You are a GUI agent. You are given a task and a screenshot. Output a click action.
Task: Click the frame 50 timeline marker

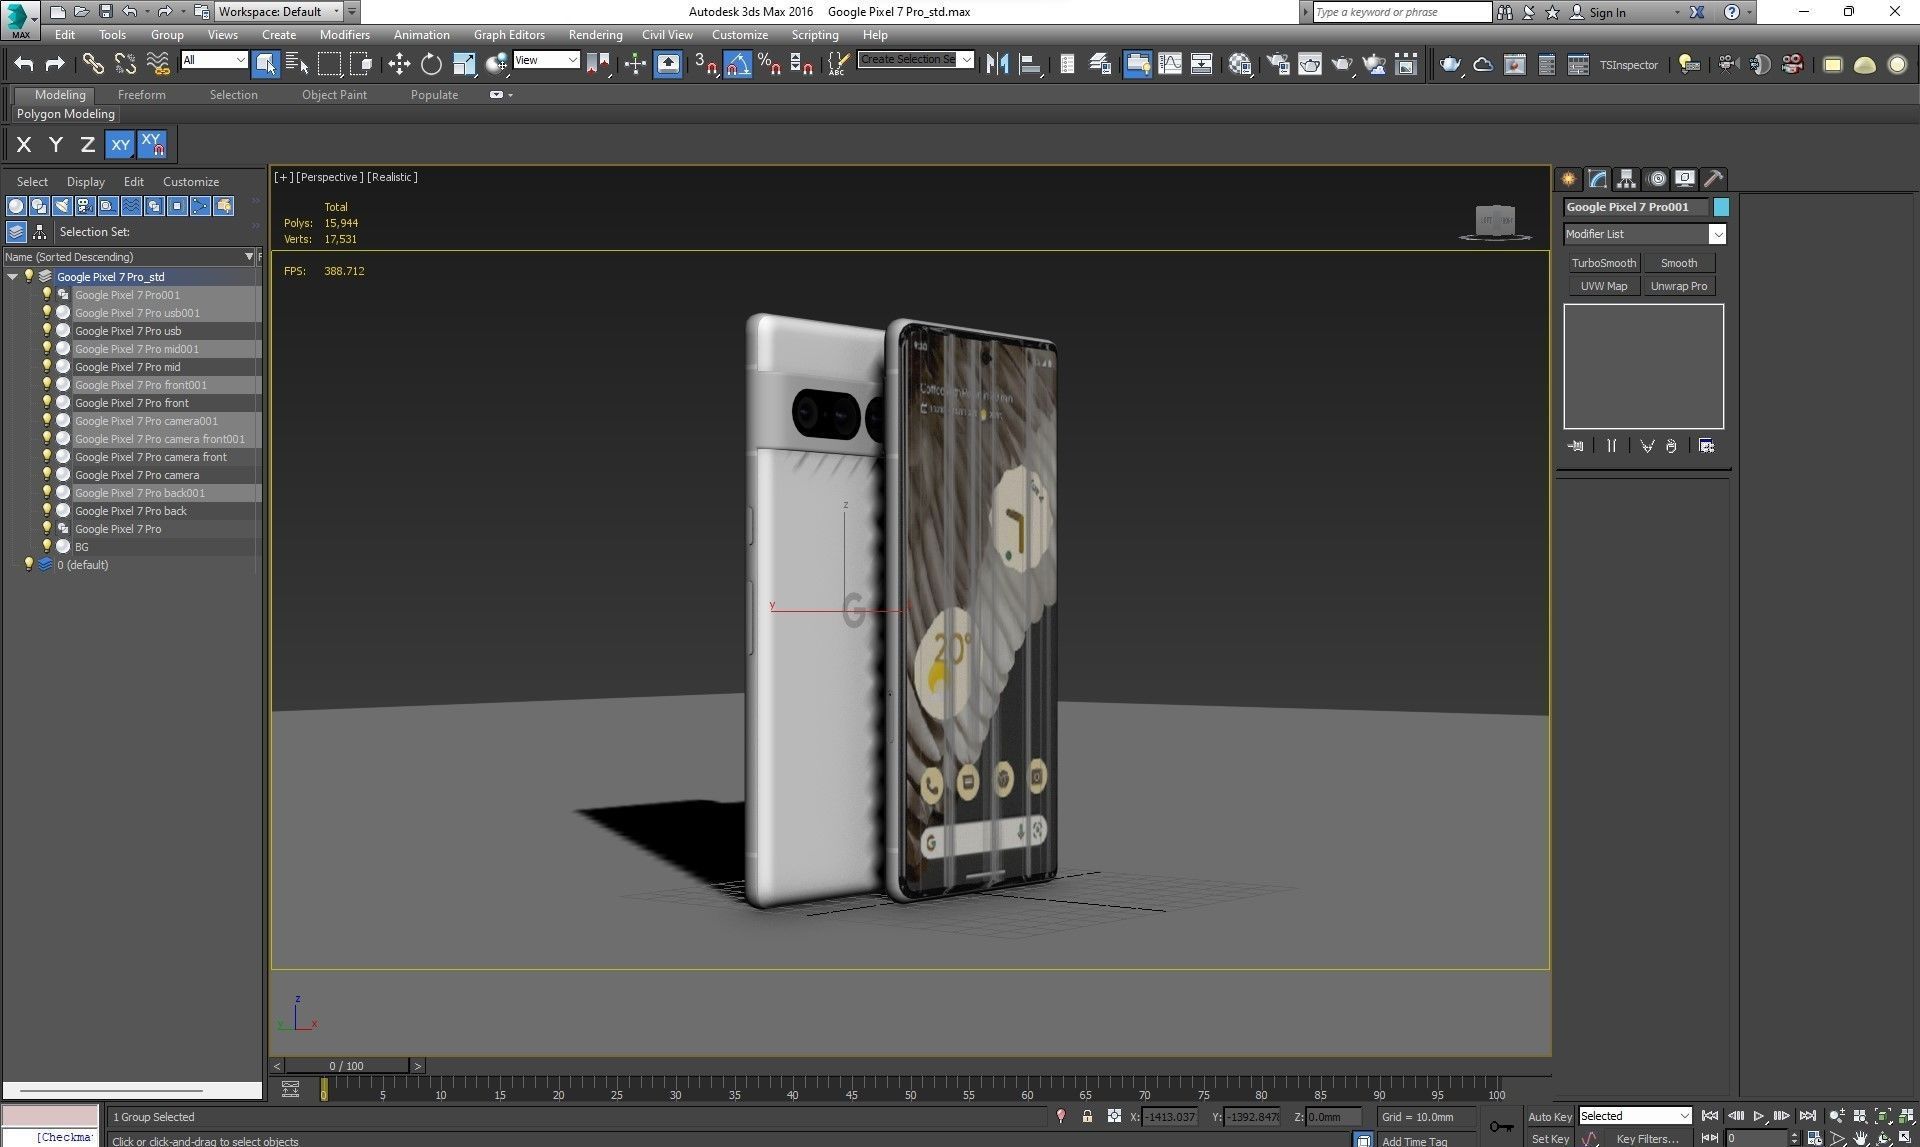(x=910, y=1094)
